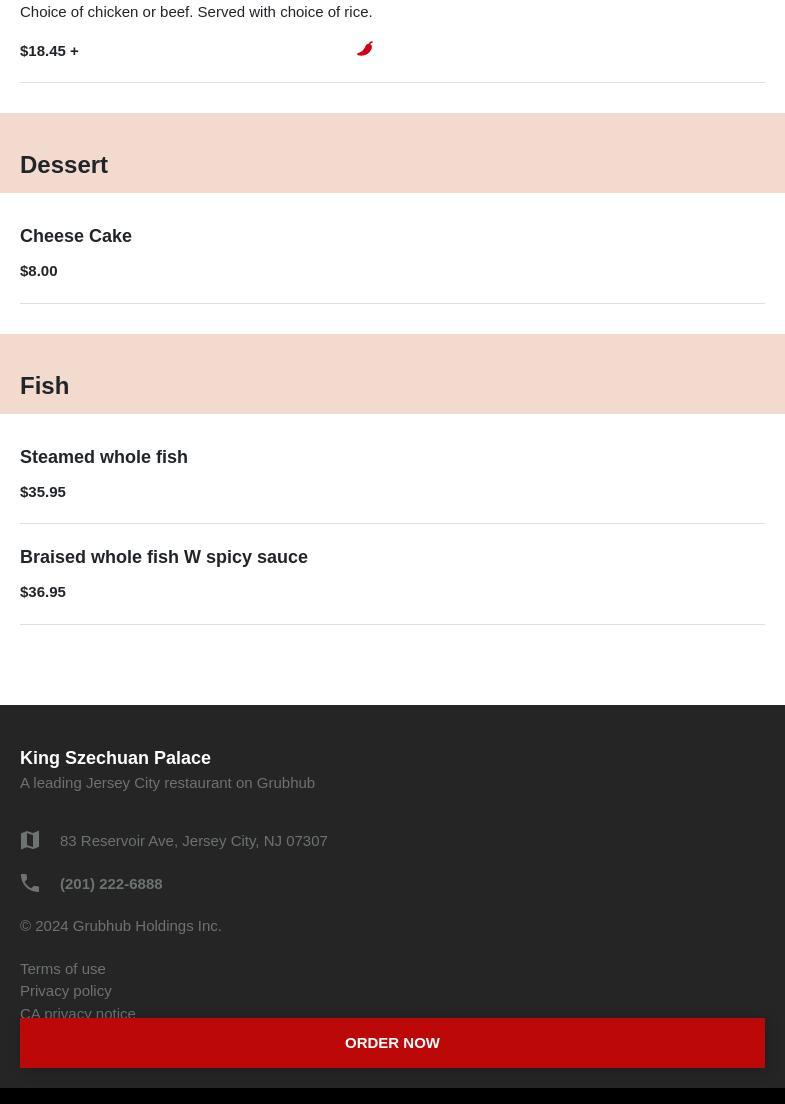
Task: Go to the Privacy policy link
Action: click(x=66, y=991)
